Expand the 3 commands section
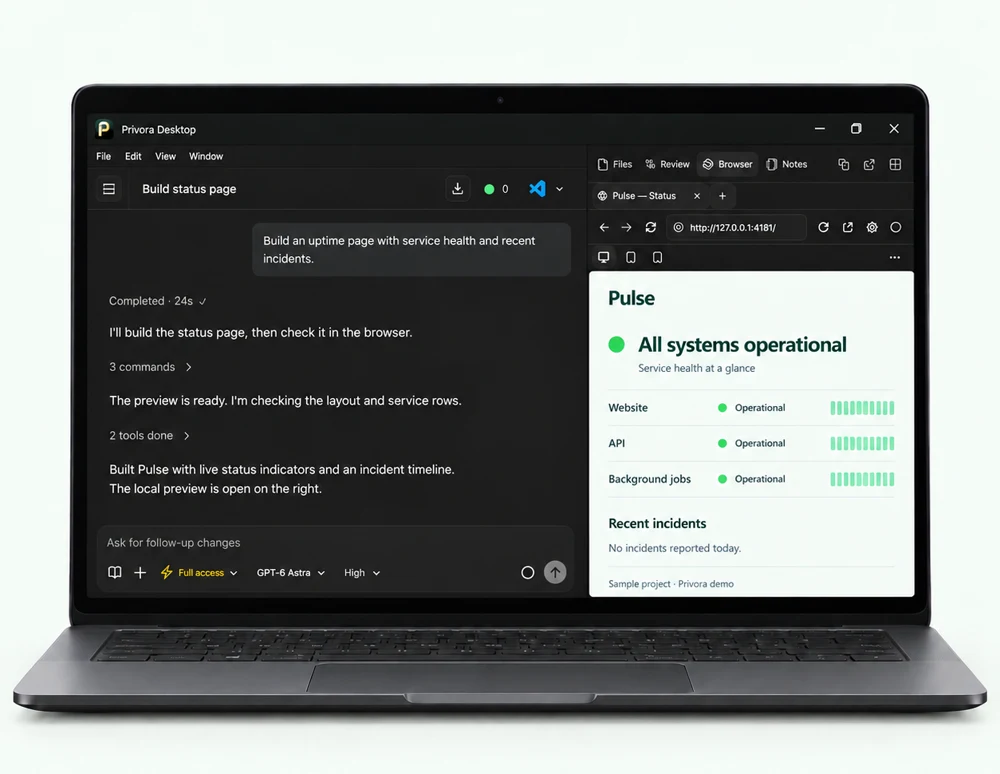 (x=151, y=367)
